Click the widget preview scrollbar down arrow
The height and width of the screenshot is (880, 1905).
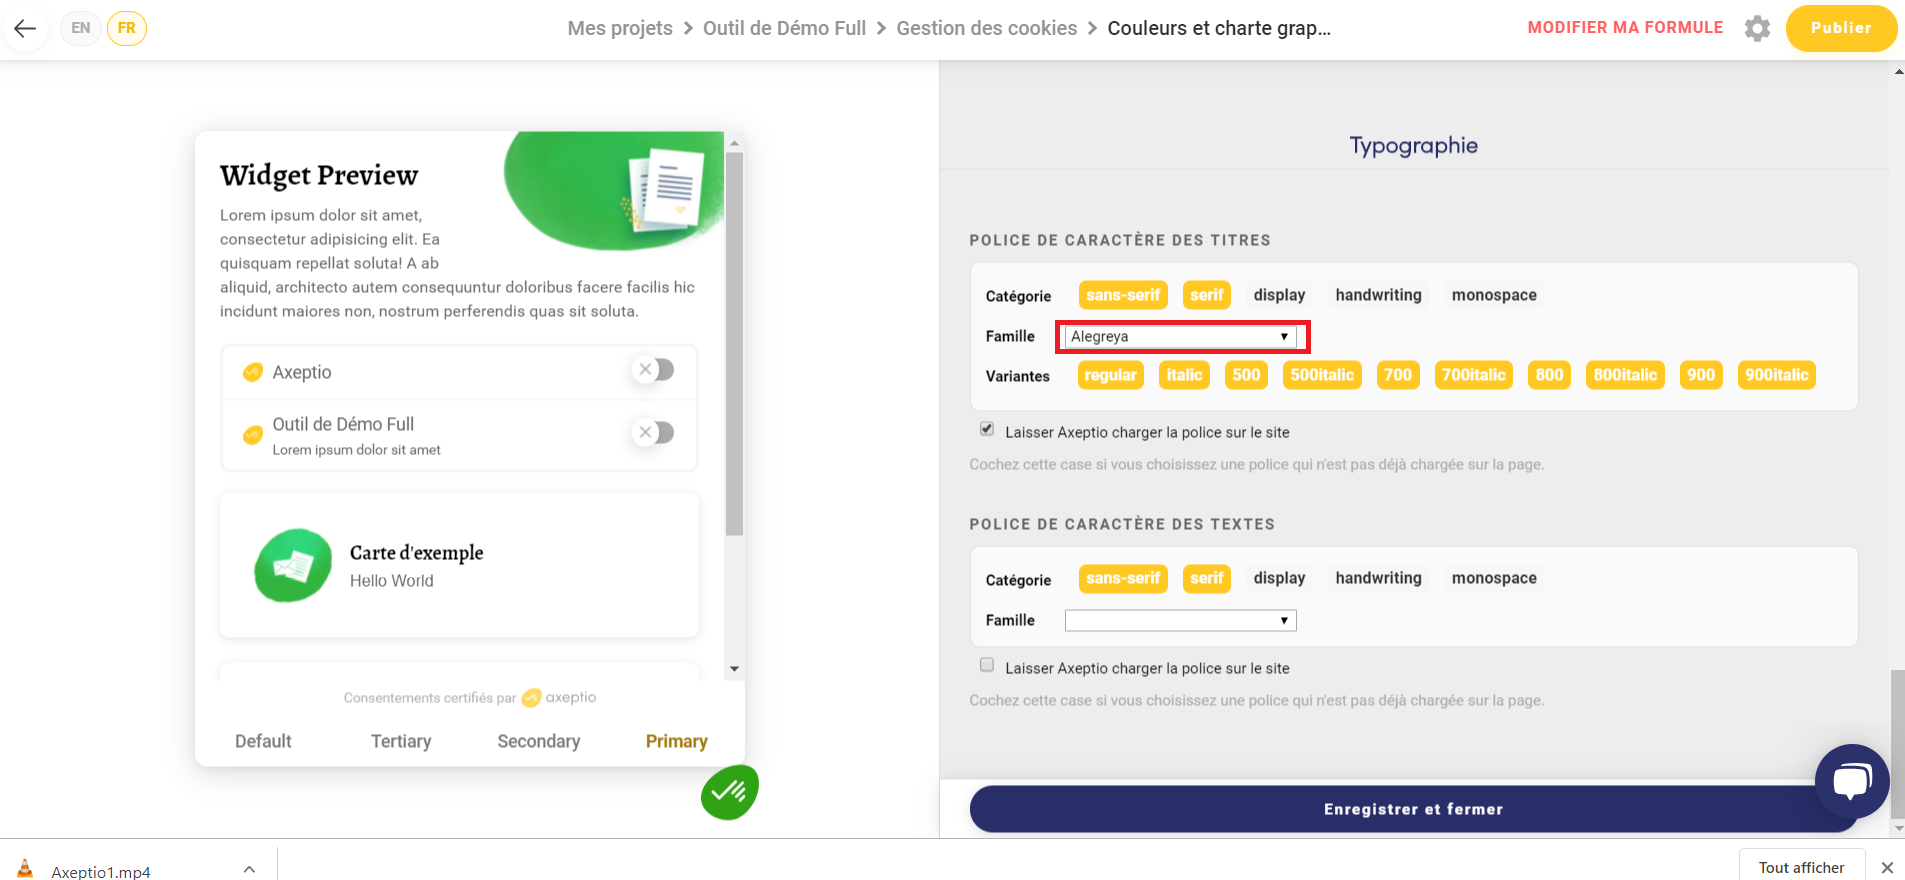pyautogui.click(x=735, y=669)
